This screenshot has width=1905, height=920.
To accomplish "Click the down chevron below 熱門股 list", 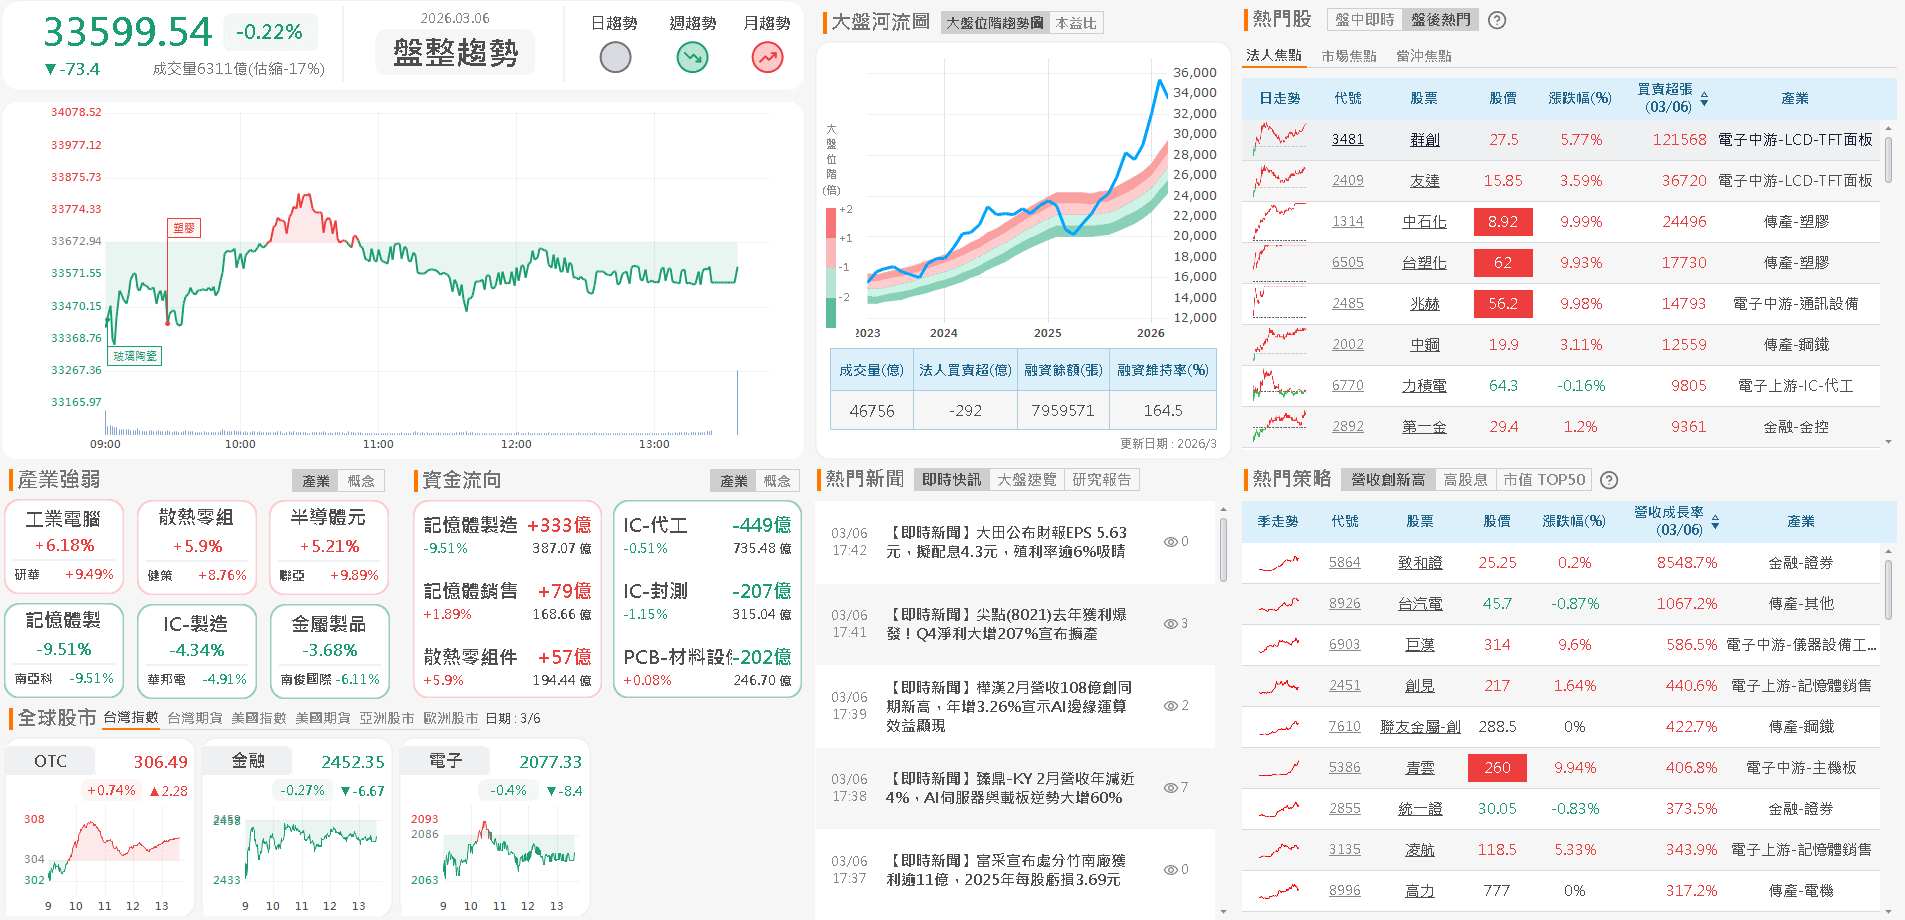I will [x=1888, y=441].
